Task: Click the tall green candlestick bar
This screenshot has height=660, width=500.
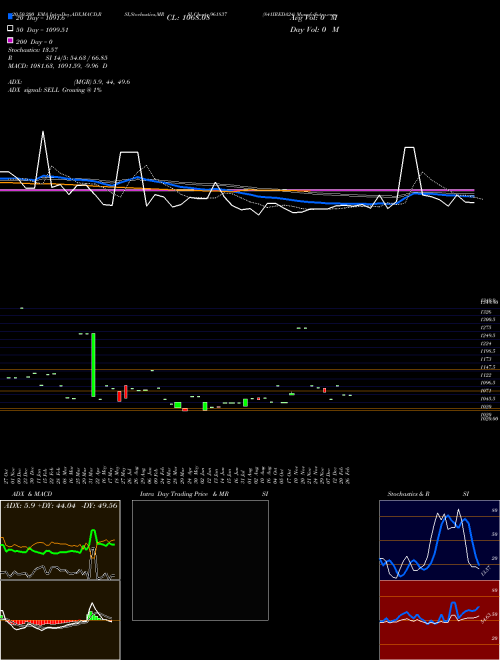Action: click(x=93, y=365)
